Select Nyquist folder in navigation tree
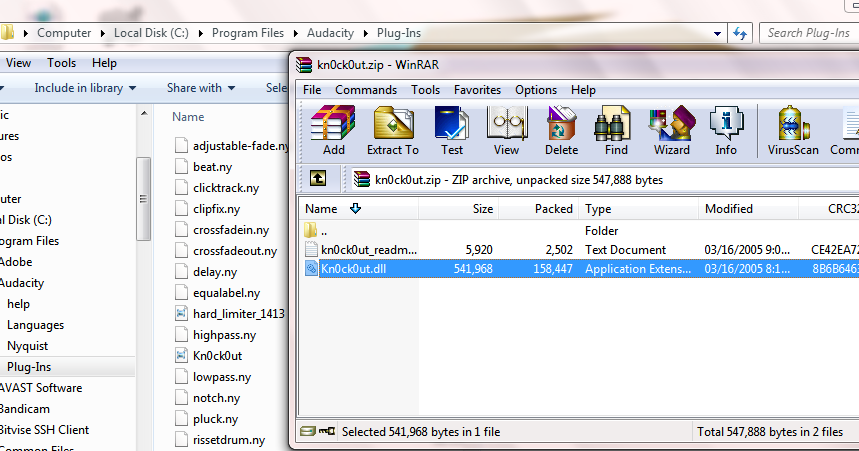This screenshot has width=859, height=451. (x=27, y=346)
